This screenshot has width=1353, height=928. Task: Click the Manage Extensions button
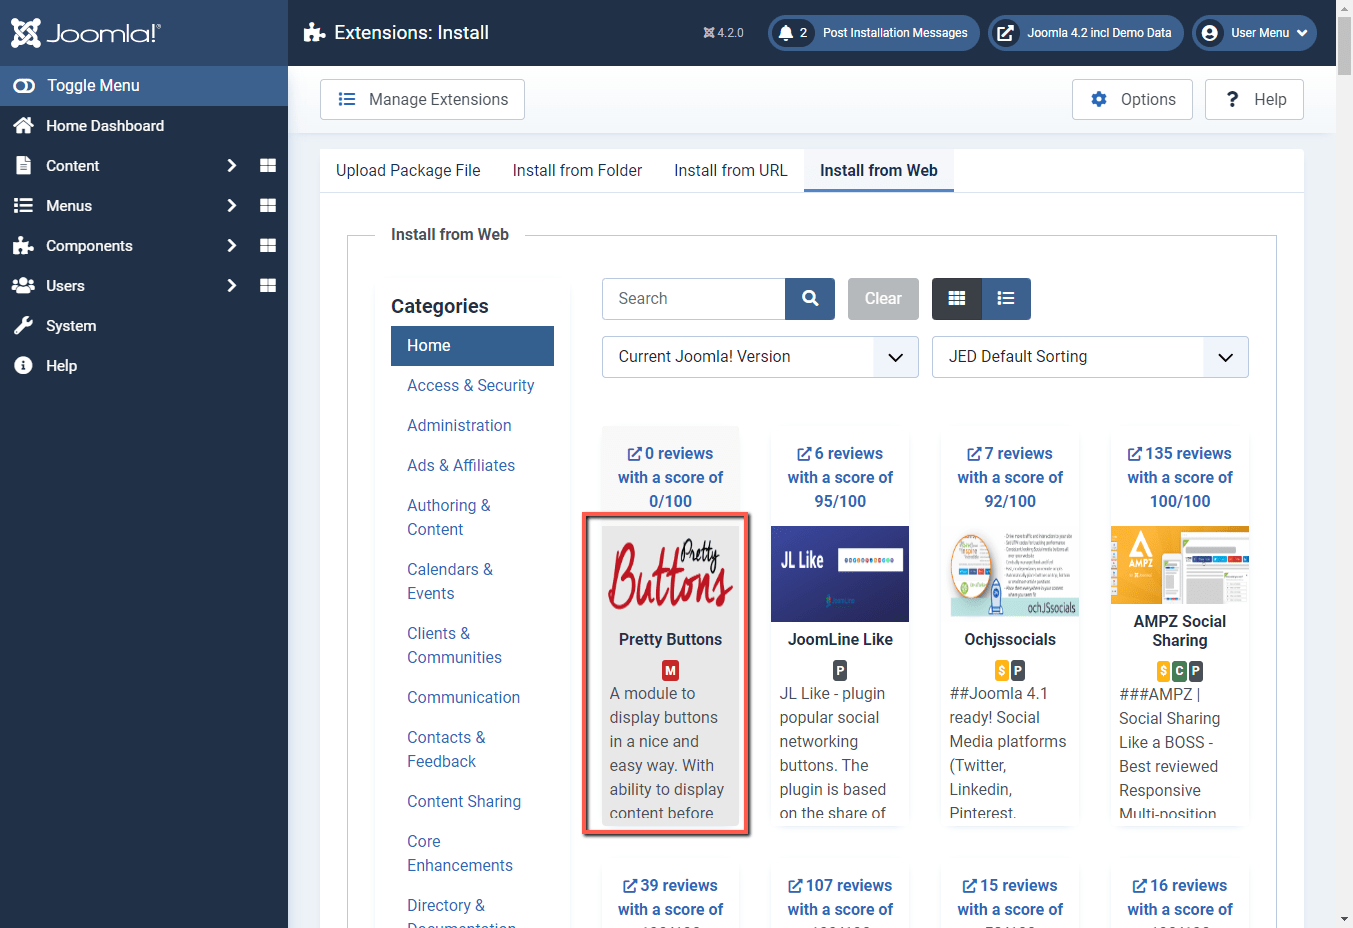[421, 99]
